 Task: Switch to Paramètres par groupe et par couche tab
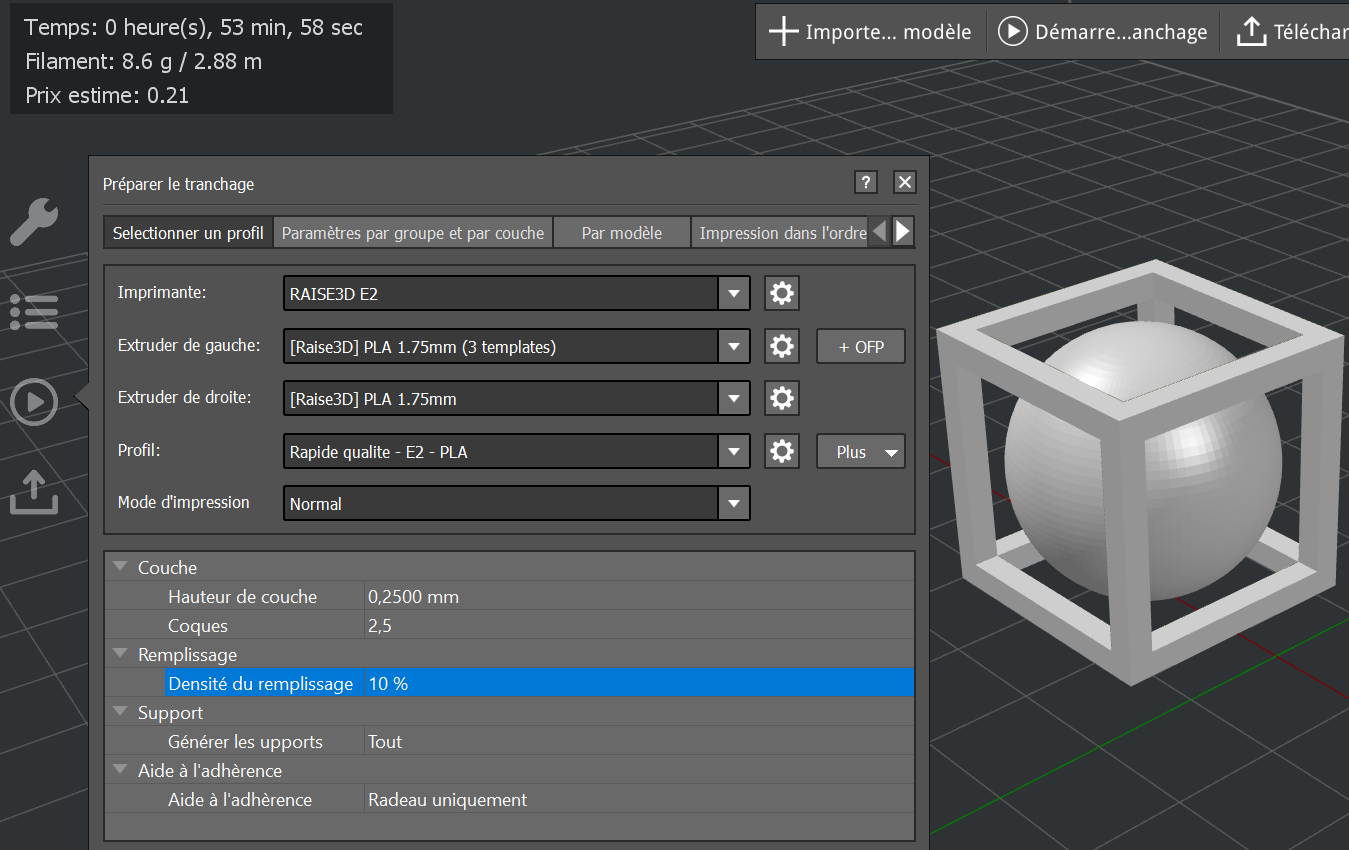[x=413, y=233]
